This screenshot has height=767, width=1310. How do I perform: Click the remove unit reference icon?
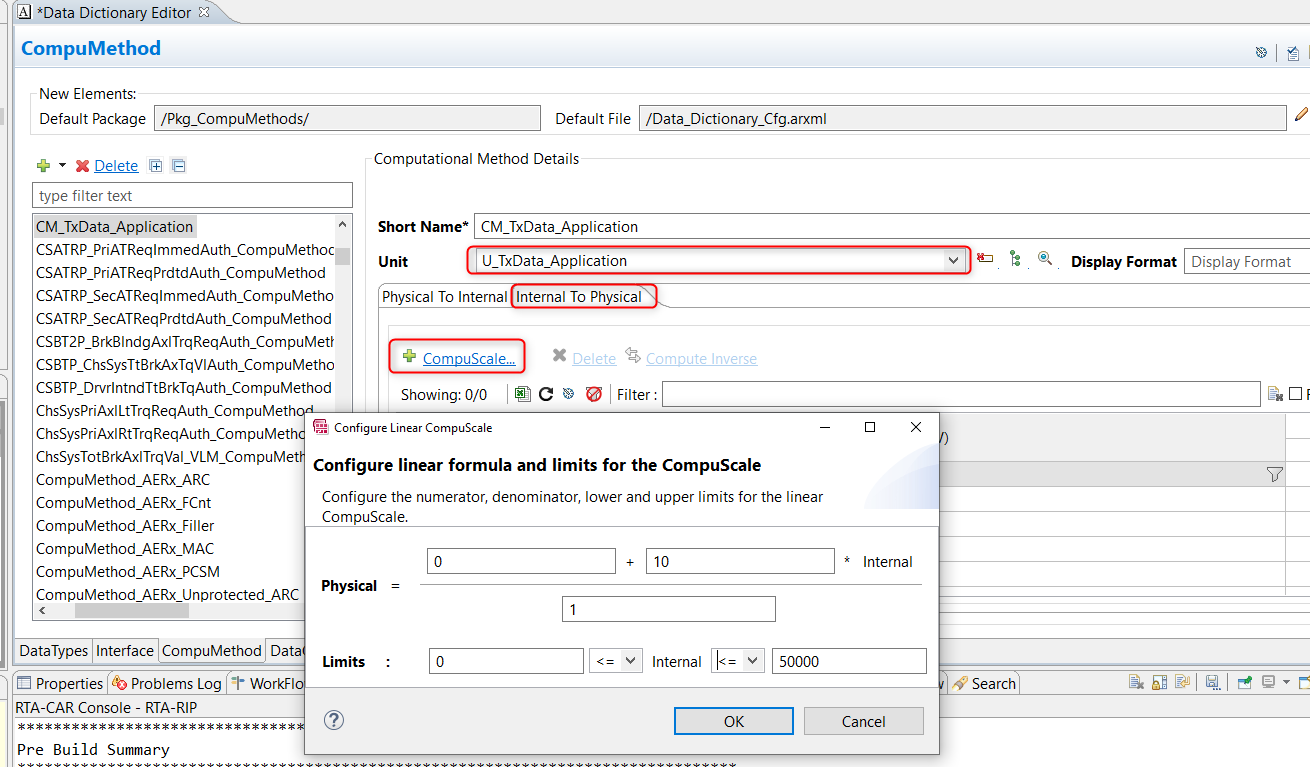pyautogui.click(x=985, y=260)
